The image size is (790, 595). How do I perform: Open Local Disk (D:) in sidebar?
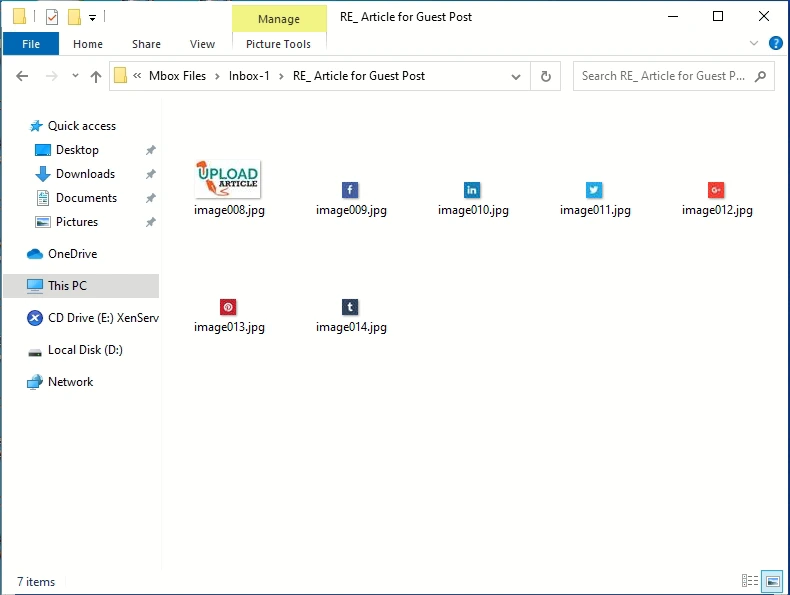[x=85, y=350]
